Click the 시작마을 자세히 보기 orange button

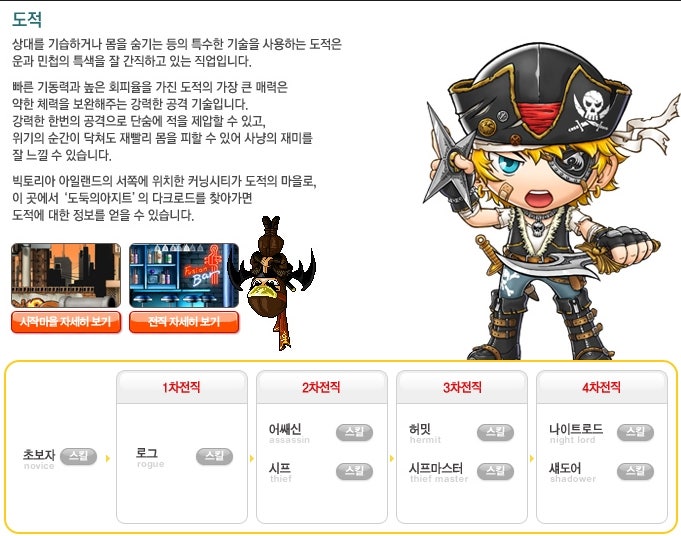tap(66, 322)
